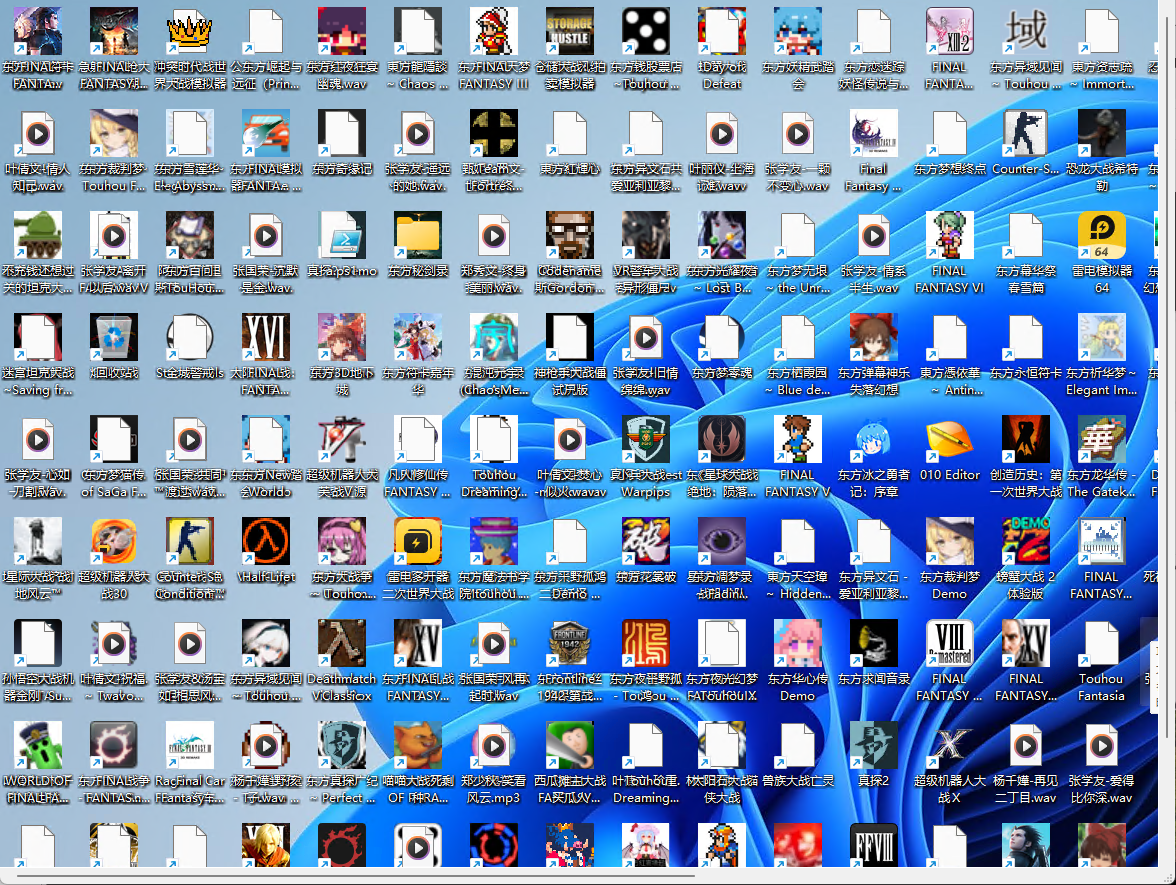Open the 东方求闻音录 gramophone icon
This screenshot has width=1176, height=885.
(874, 644)
